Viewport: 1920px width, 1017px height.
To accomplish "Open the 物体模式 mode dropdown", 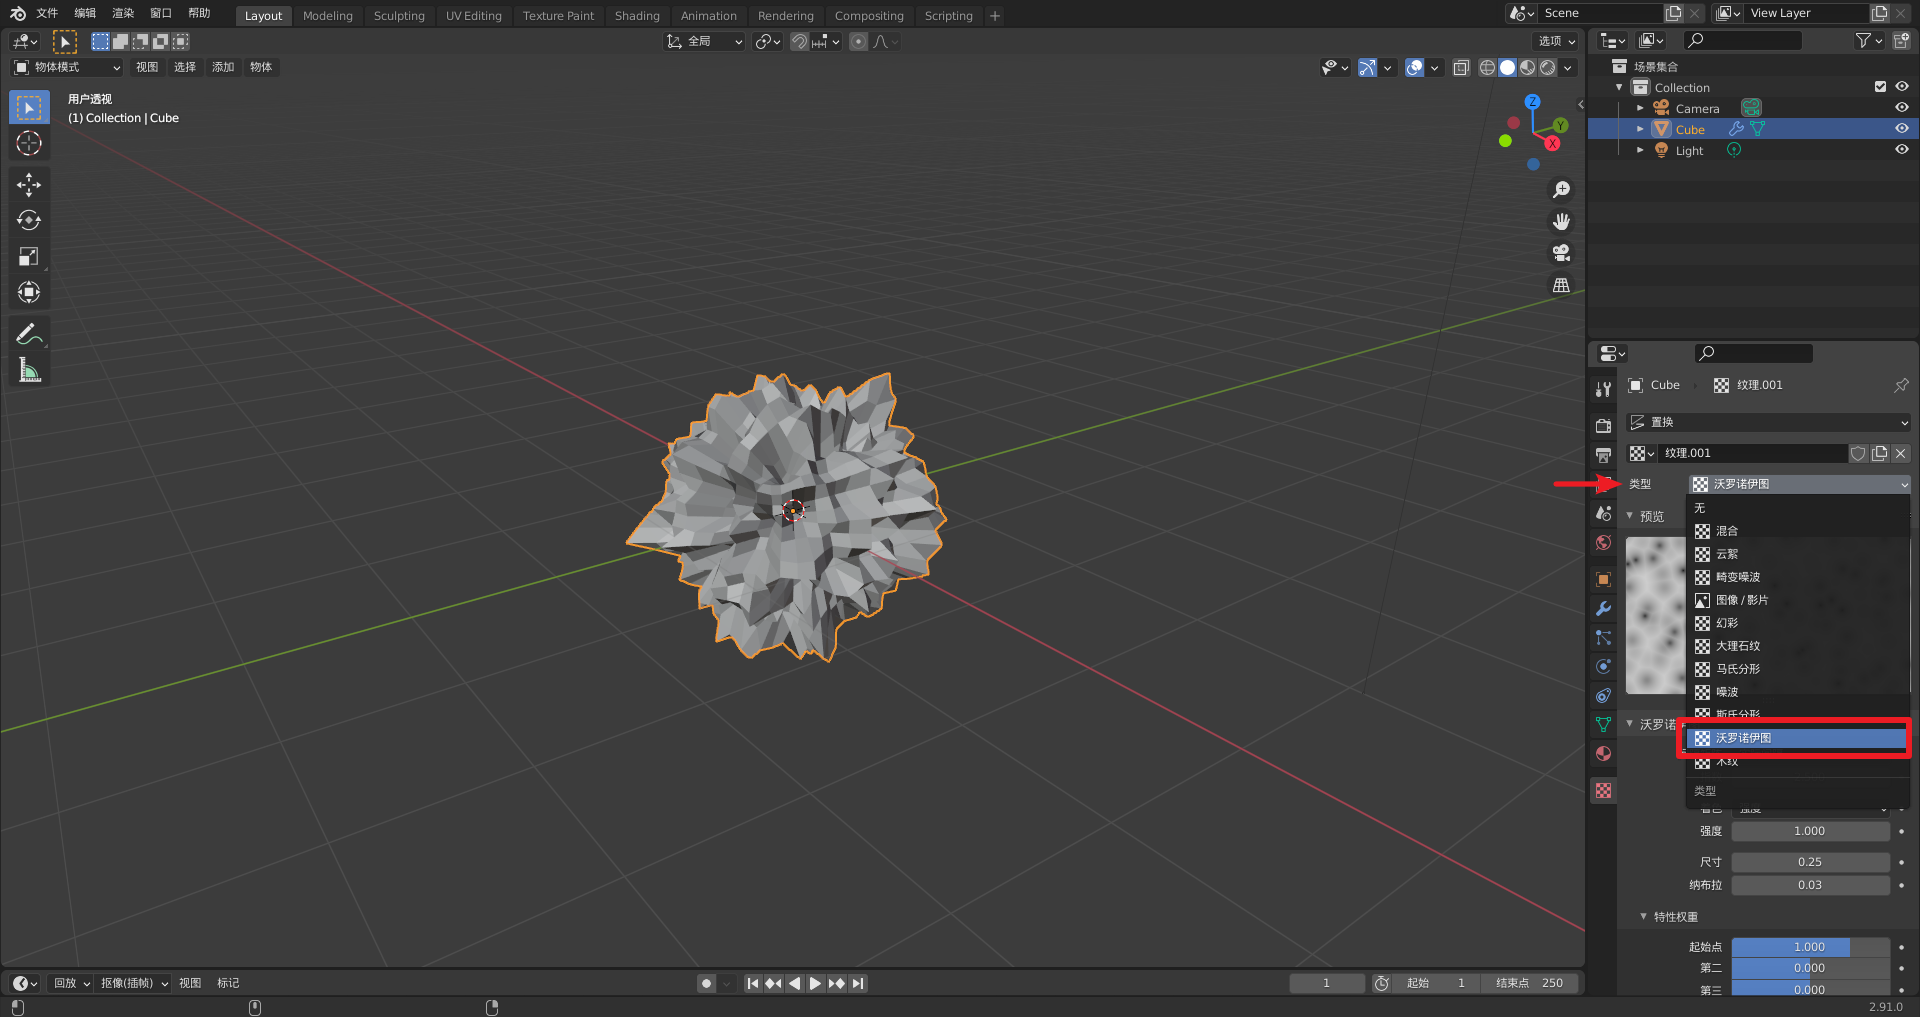I will click(67, 67).
